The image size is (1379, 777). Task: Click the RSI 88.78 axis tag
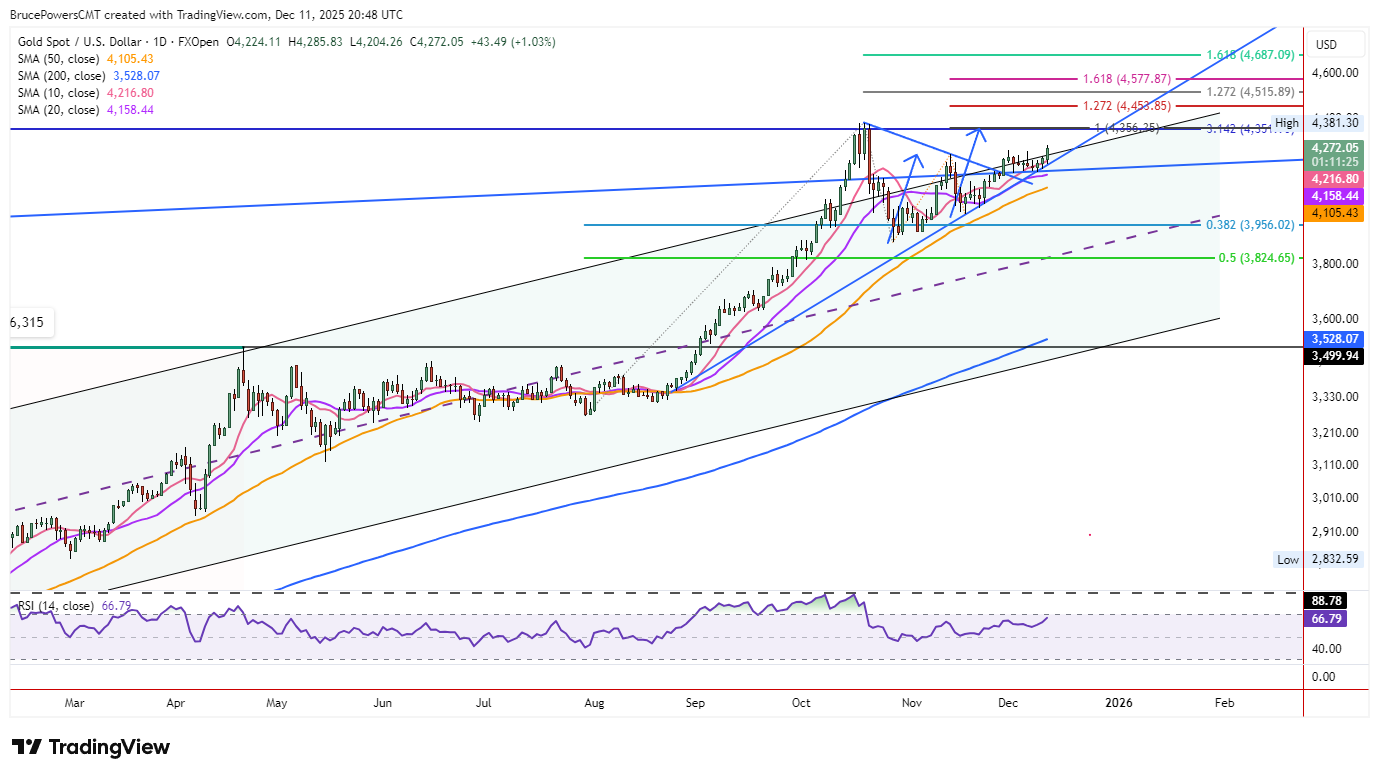pyautogui.click(x=1327, y=601)
